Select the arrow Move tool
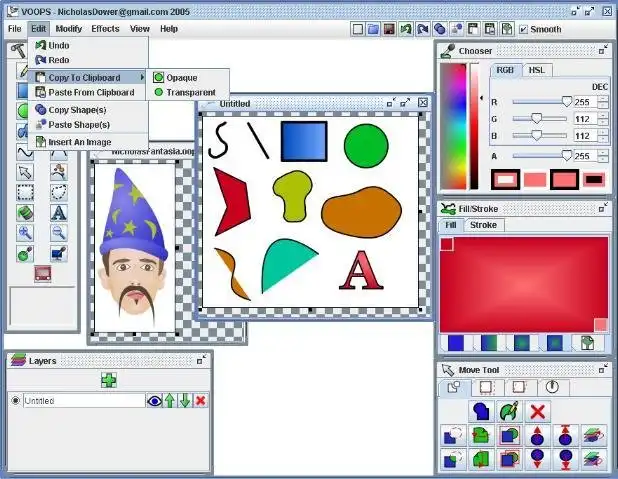This screenshot has width=618, height=479. pos(25,172)
